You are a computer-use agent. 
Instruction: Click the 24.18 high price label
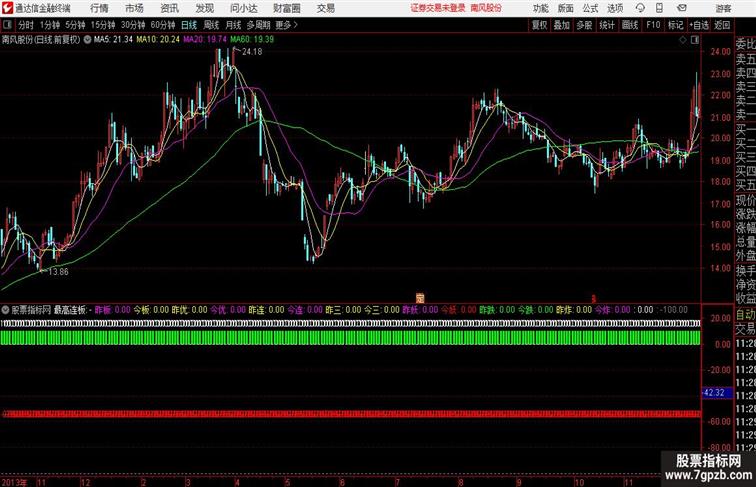click(252, 52)
